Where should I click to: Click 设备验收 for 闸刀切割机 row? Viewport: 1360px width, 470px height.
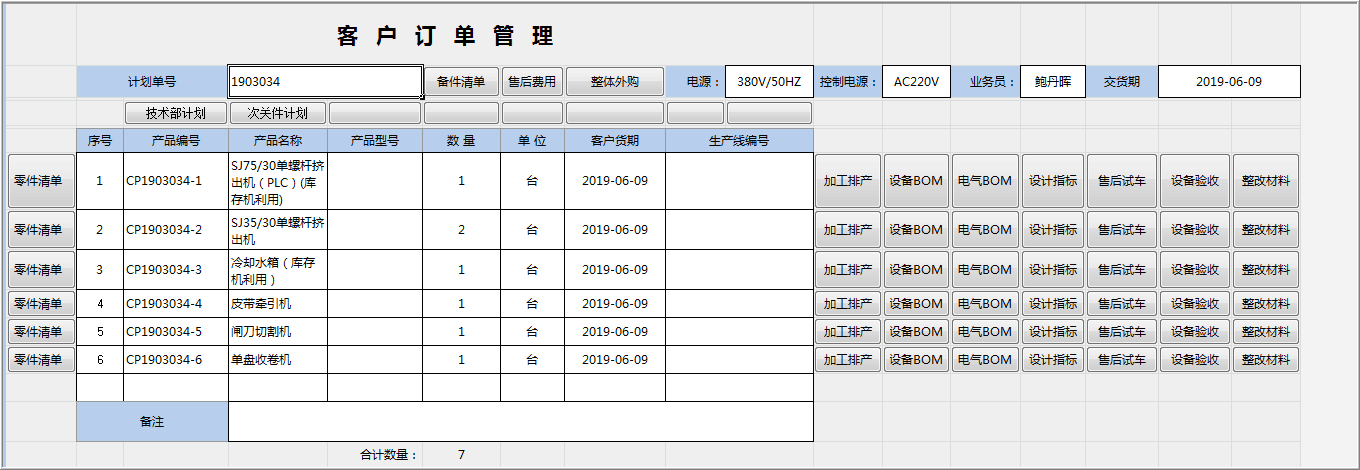tap(1195, 332)
